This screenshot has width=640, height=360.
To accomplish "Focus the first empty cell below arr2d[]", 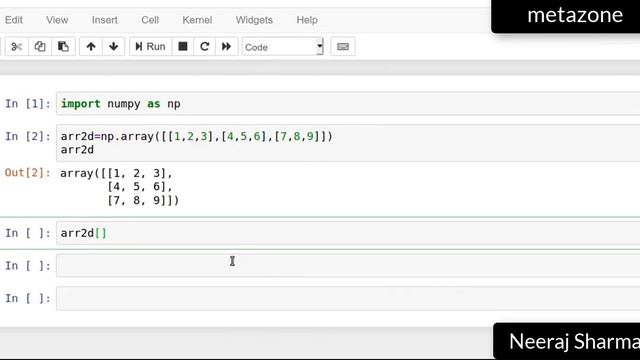I will click(348, 266).
